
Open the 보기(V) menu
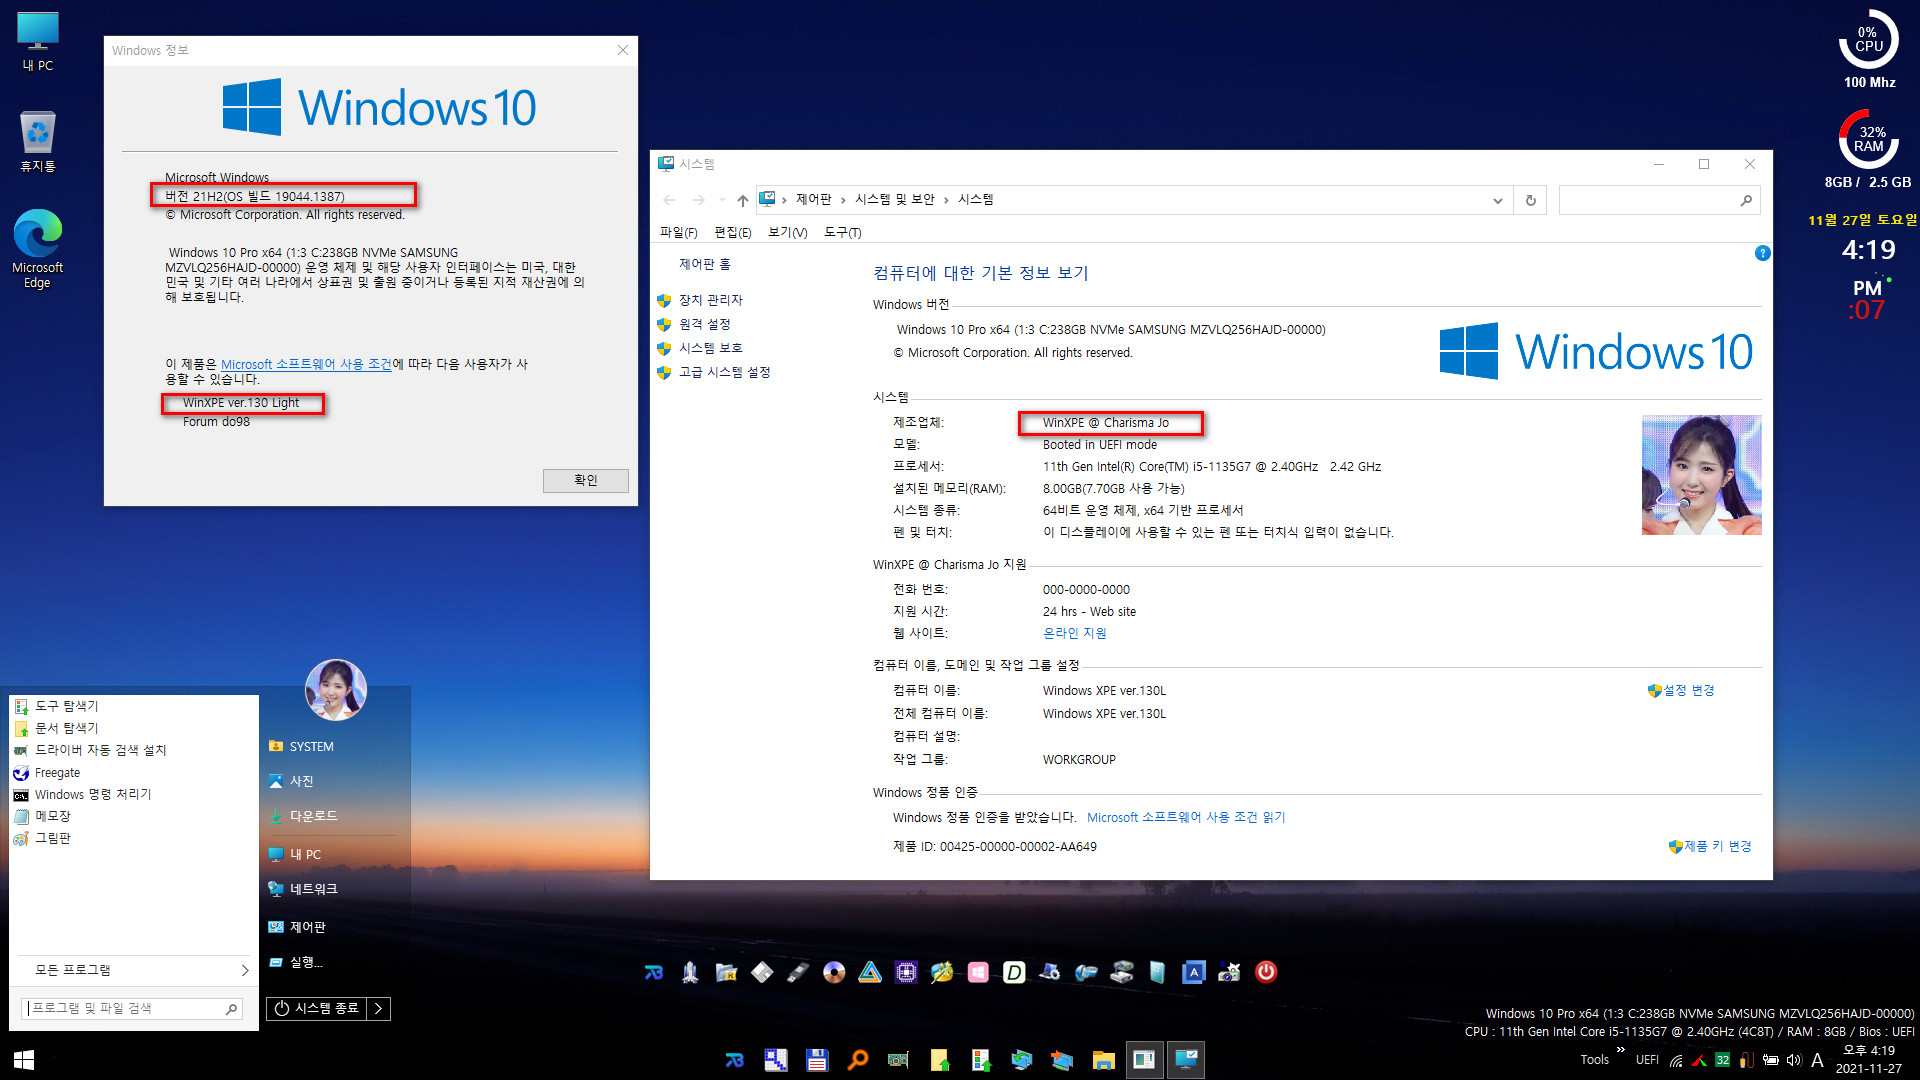click(787, 232)
